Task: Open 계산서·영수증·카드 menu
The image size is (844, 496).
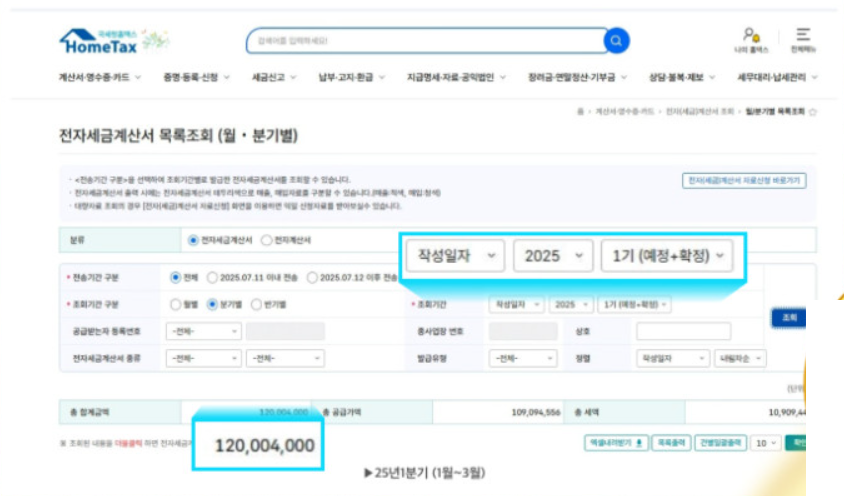Action: pyautogui.click(x=100, y=78)
